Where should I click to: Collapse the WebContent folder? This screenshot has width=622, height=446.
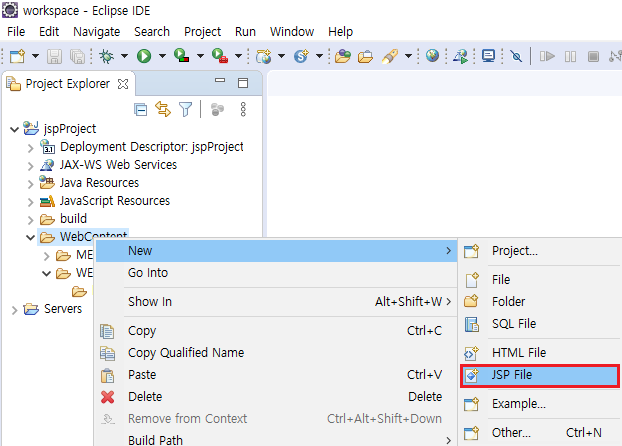tap(31, 238)
